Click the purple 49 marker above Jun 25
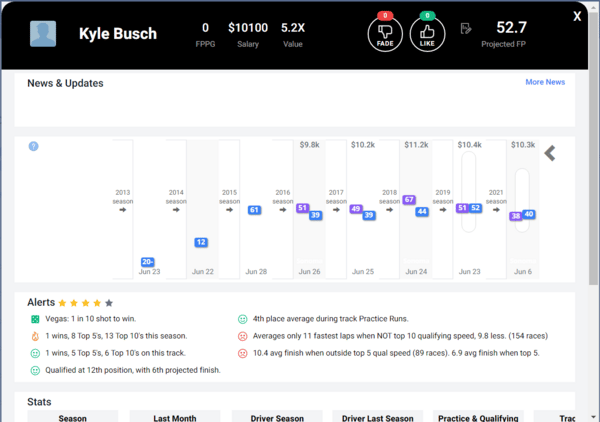 (x=356, y=209)
